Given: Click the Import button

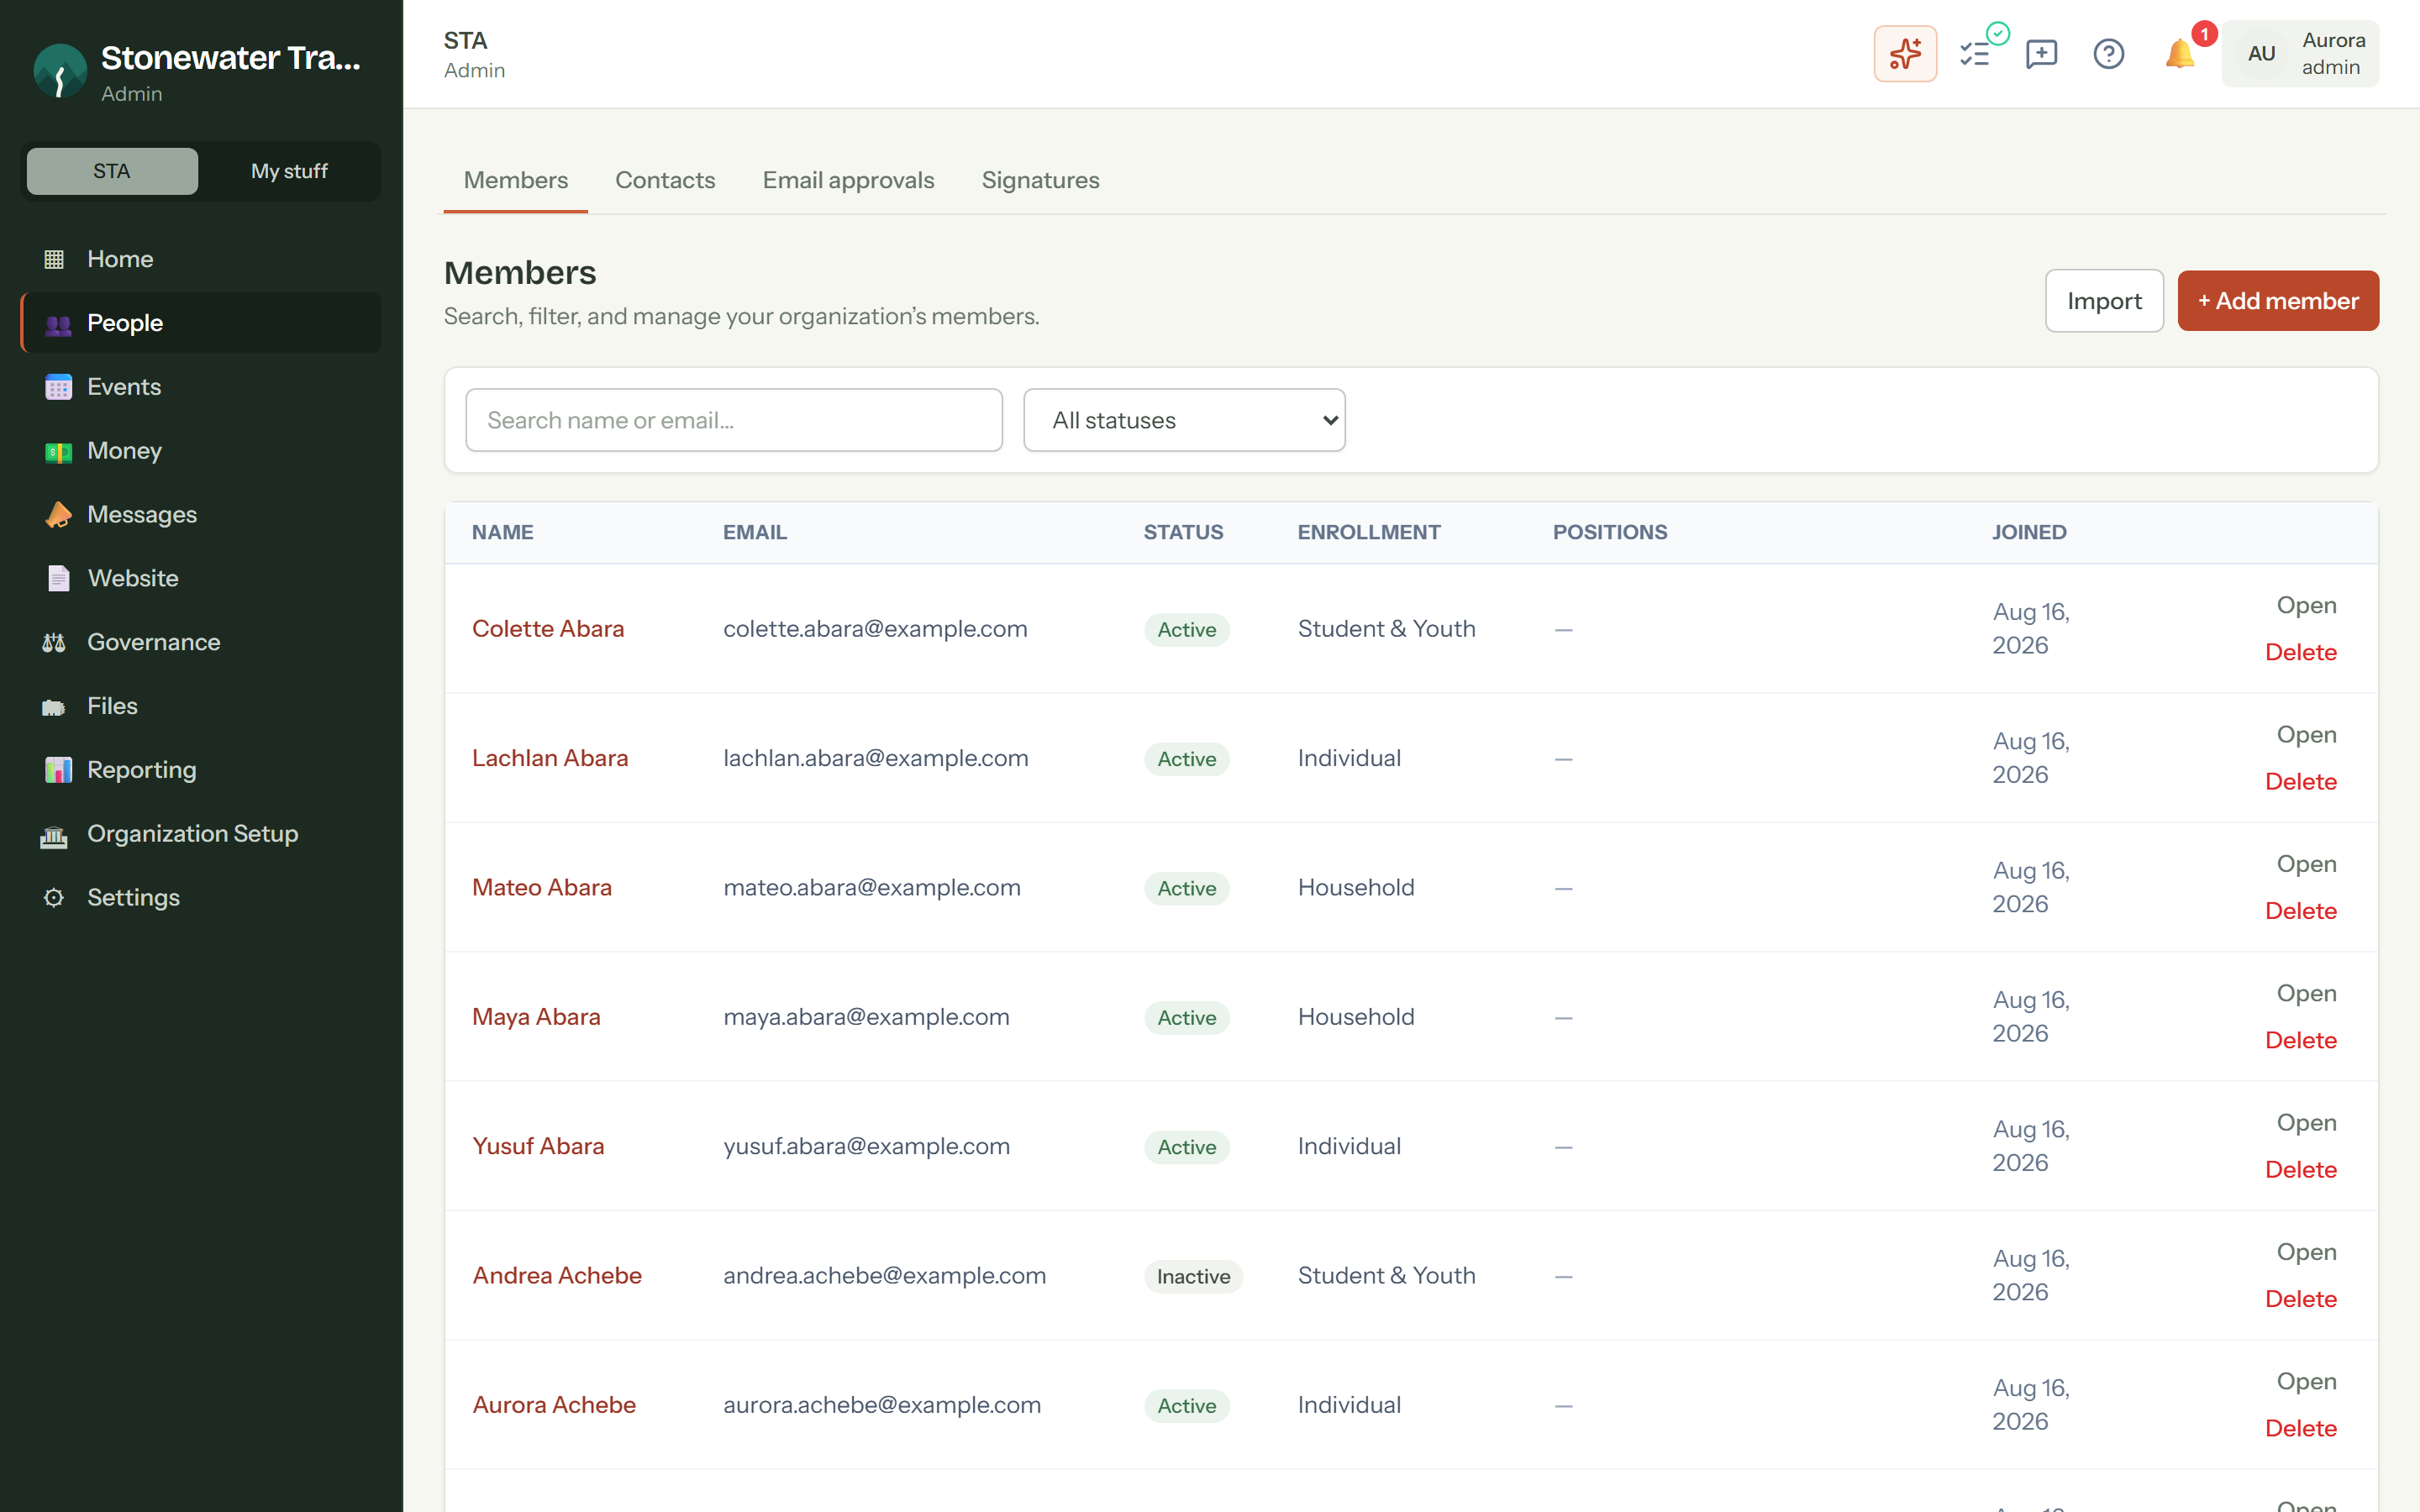Looking at the screenshot, I should (2104, 301).
